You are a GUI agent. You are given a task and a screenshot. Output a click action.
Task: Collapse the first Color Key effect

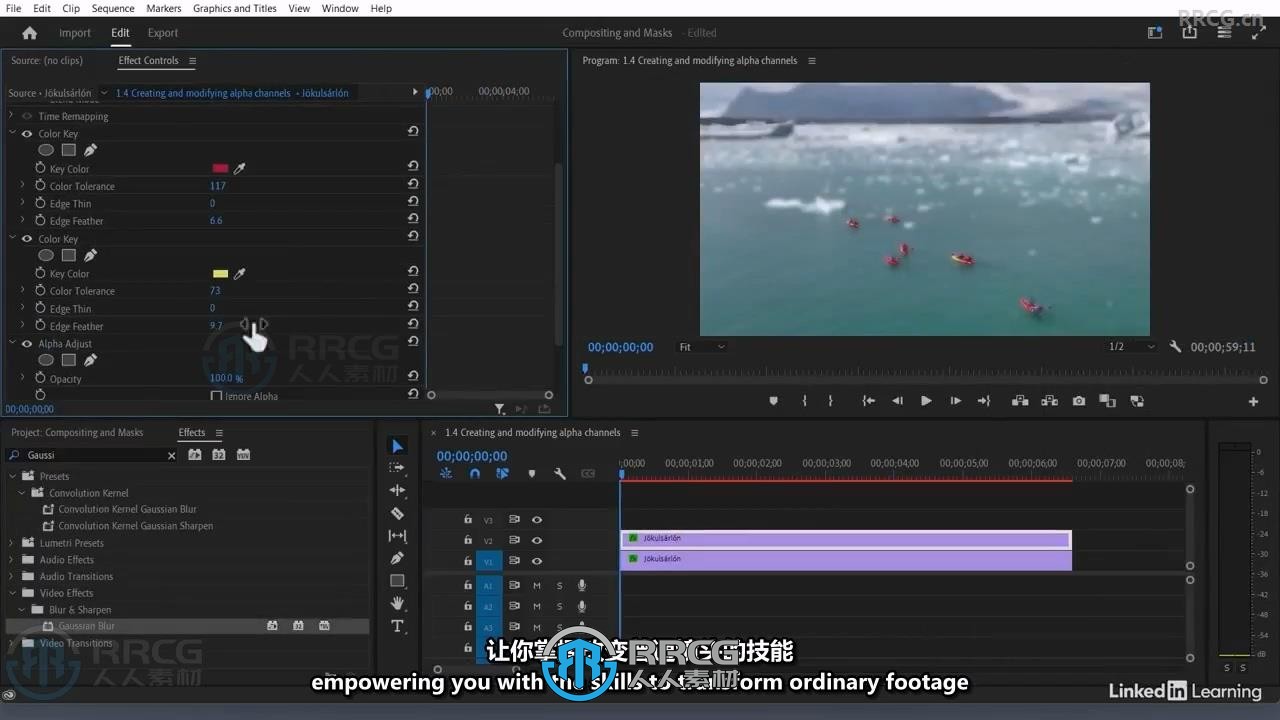pyautogui.click(x=13, y=134)
